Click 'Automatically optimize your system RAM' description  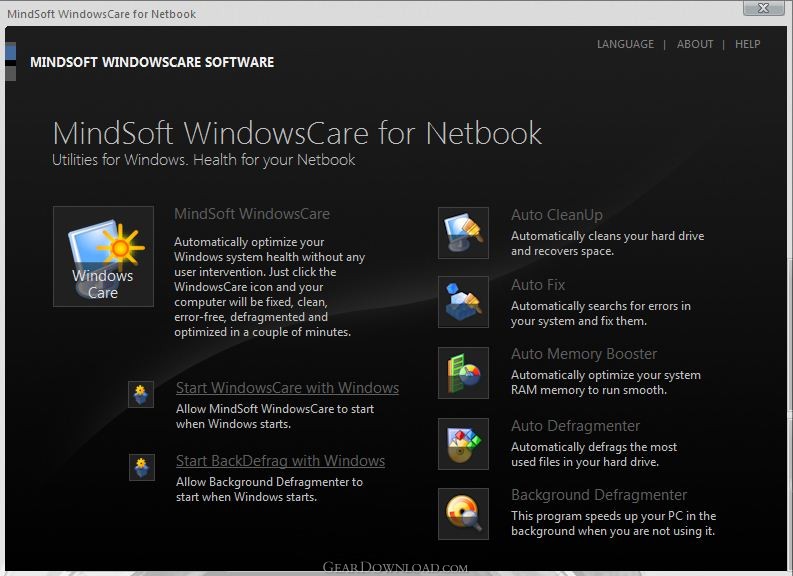coord(606,382)
